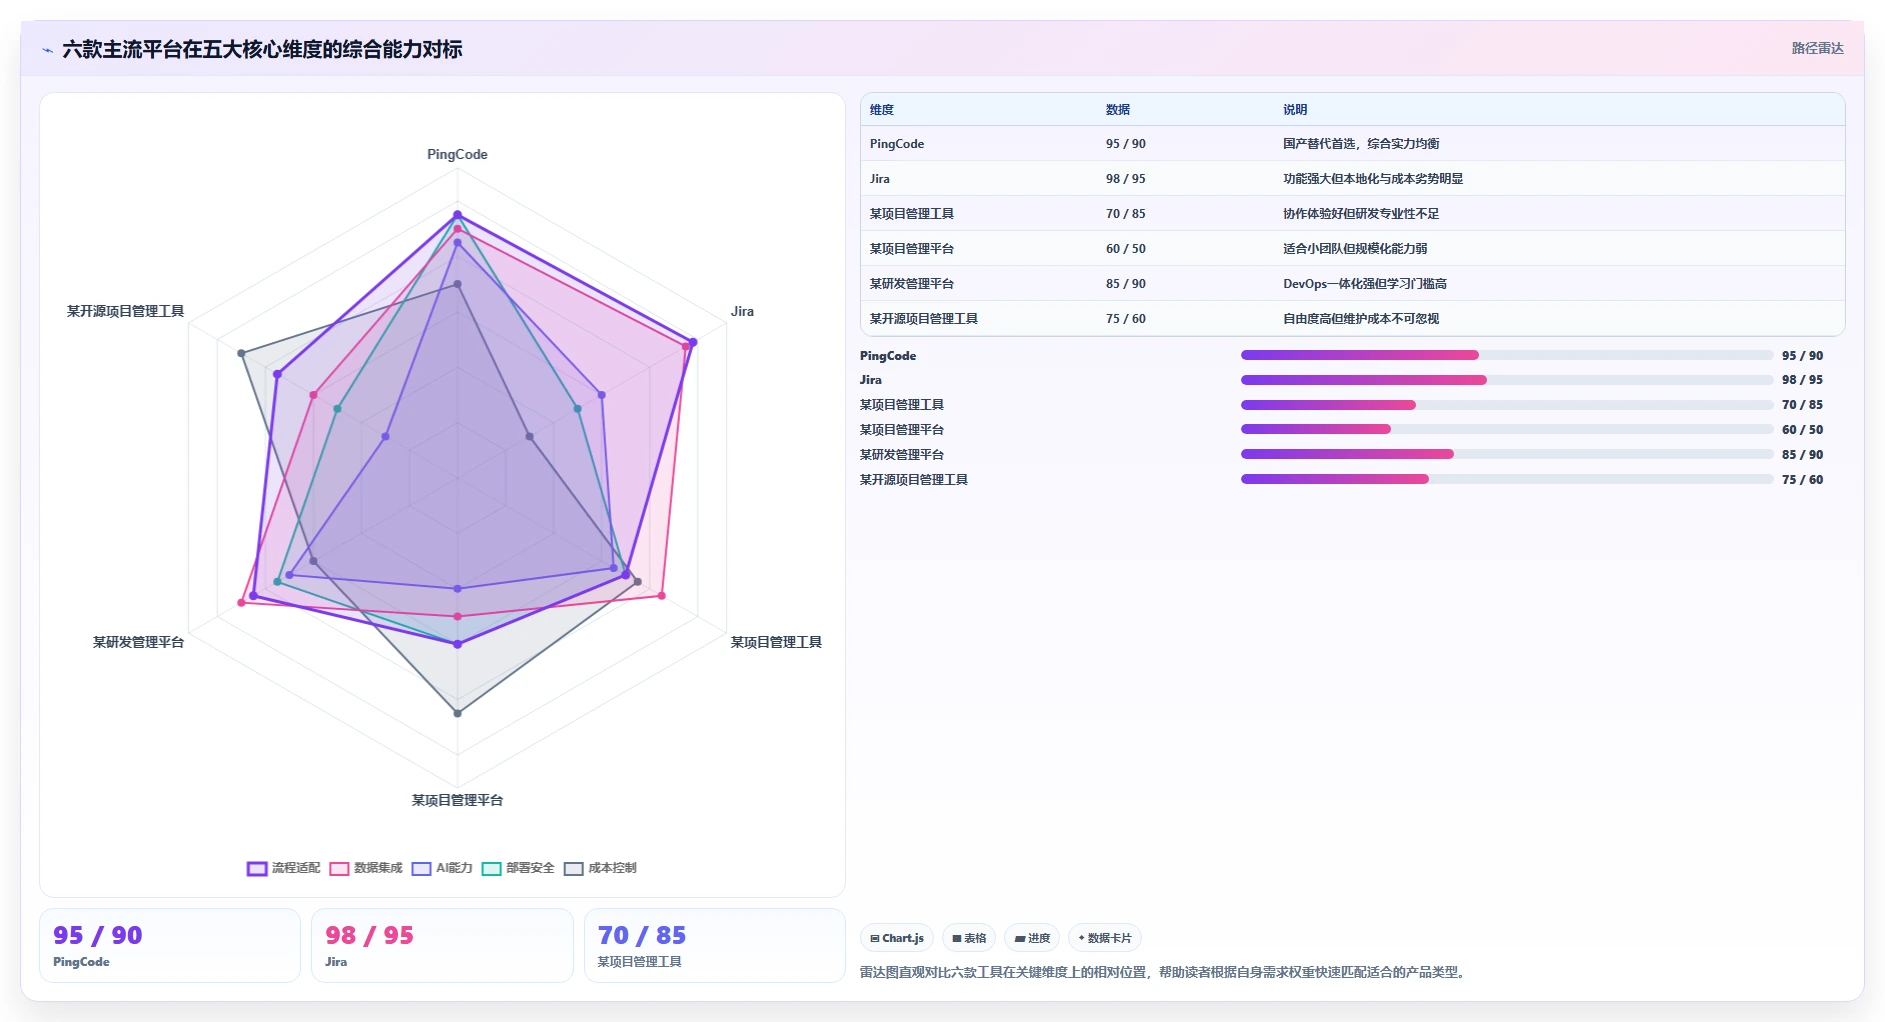Select the 95 / 90 PingCode stat card
Image resolution: width=1885 pixels, height=1022 pixels.
(x=170, y=946)
